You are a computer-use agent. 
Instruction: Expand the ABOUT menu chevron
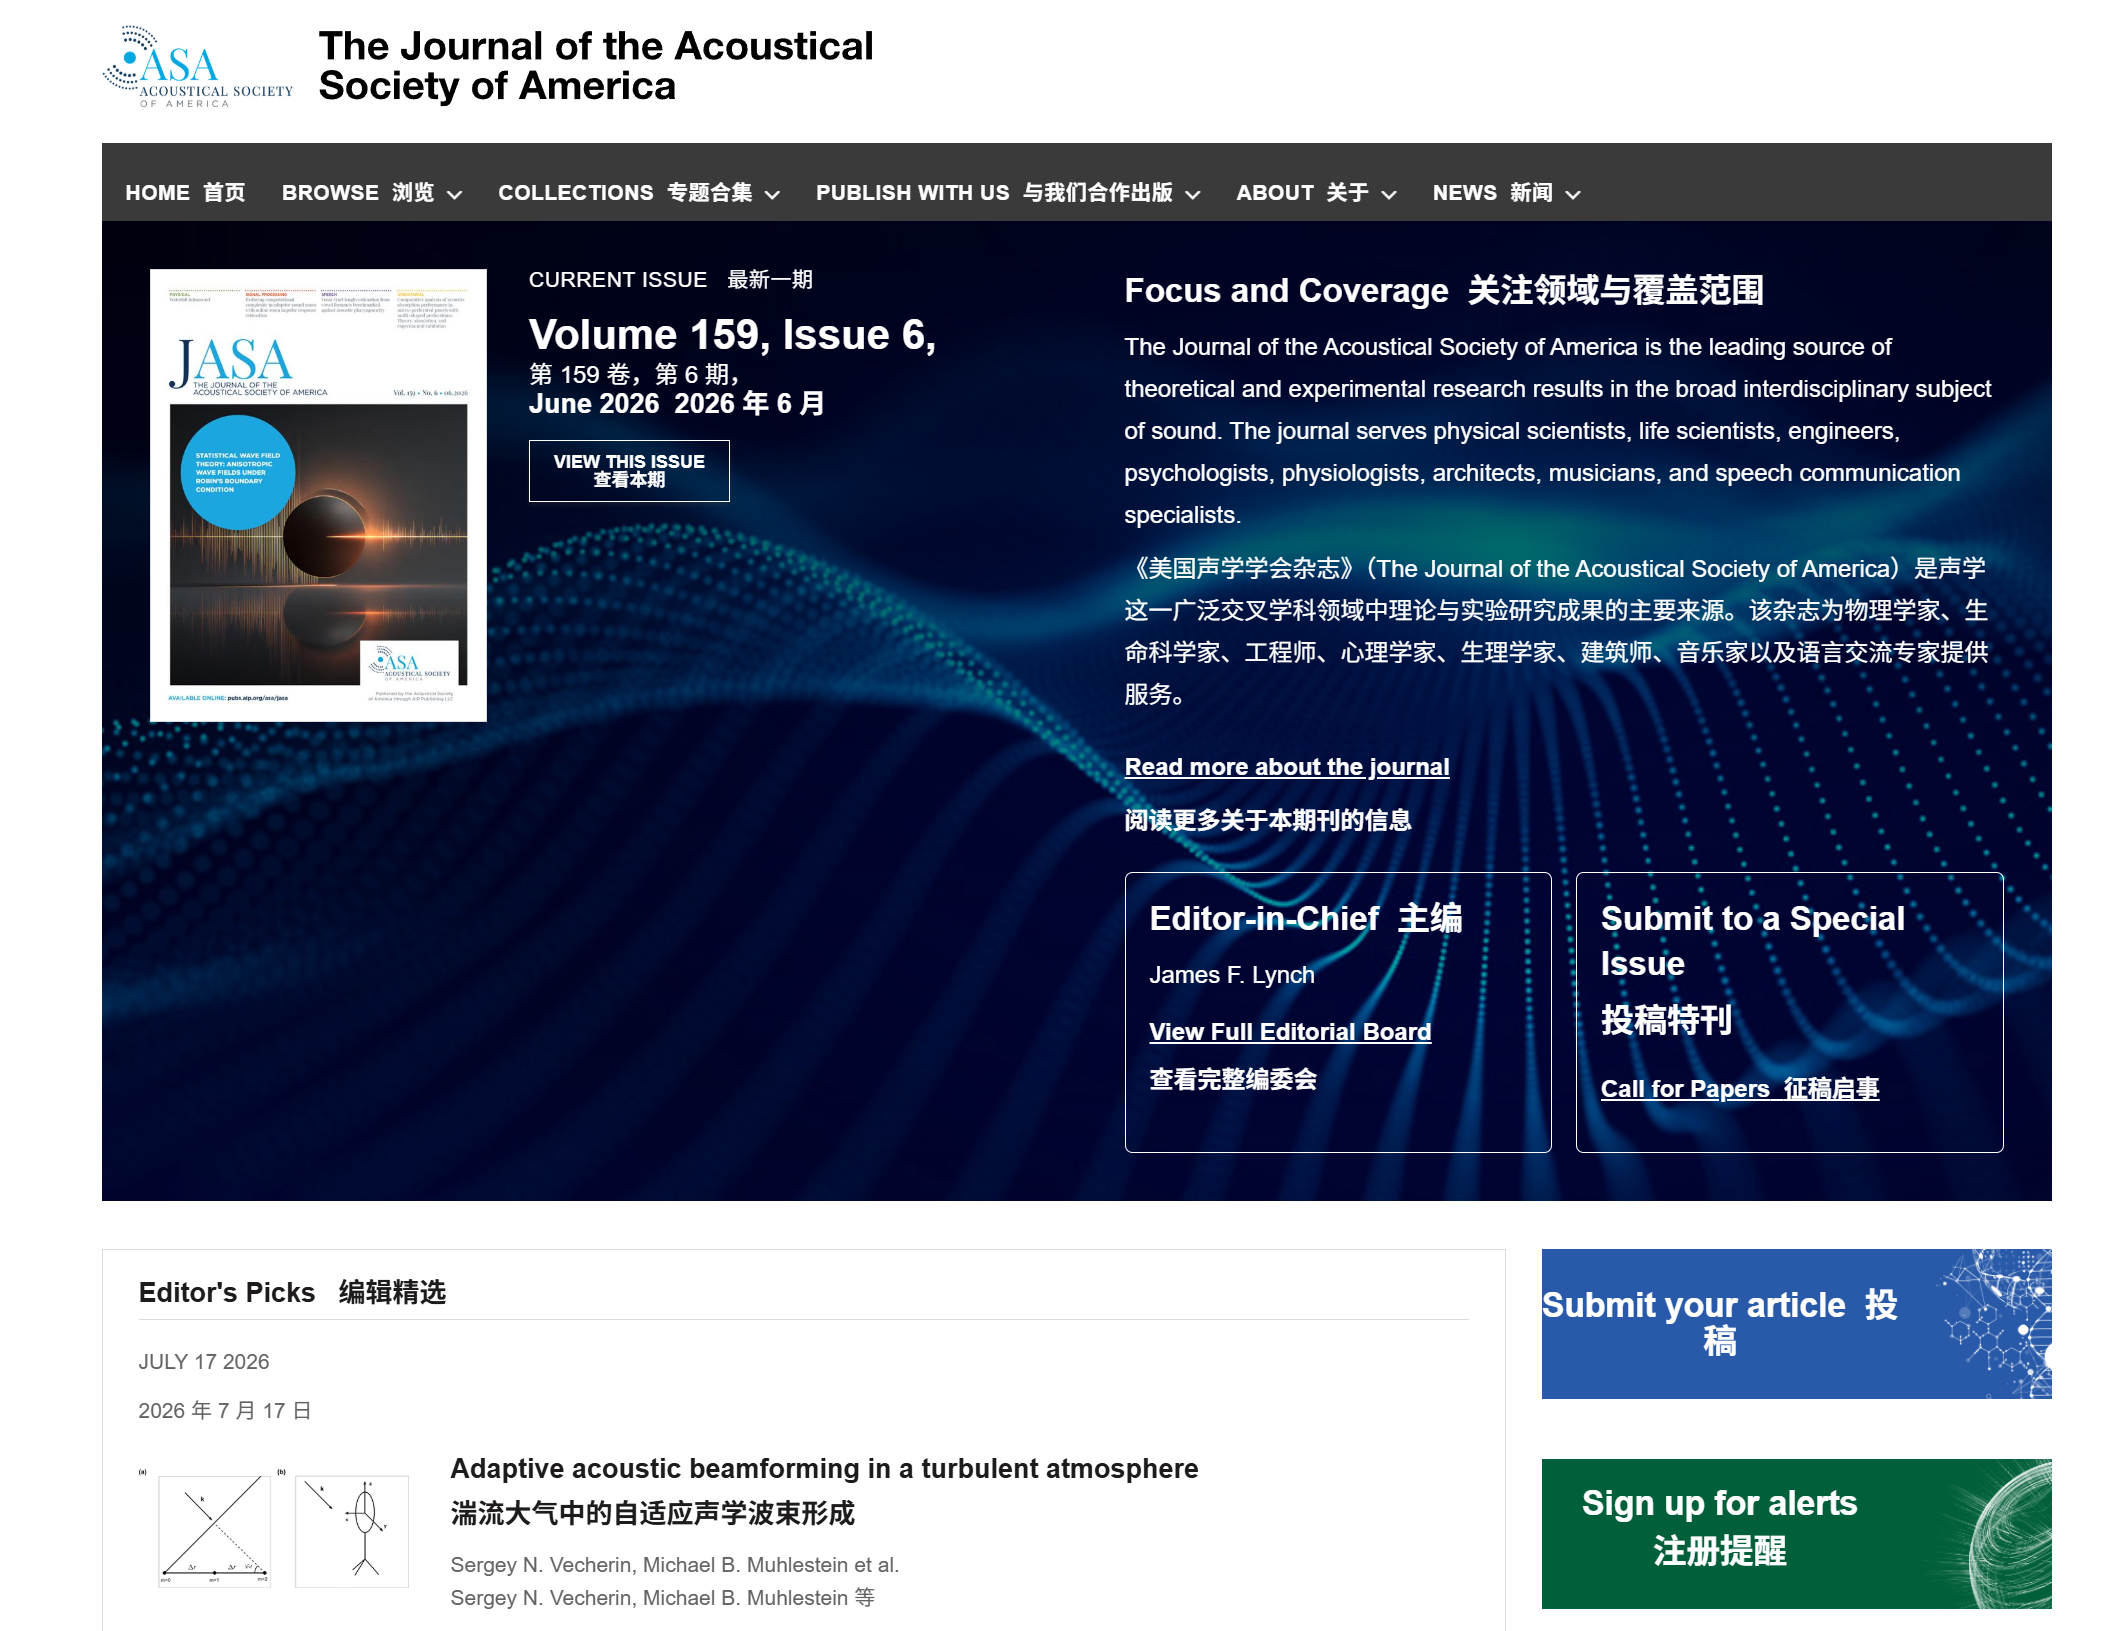tap(1389, 195)
